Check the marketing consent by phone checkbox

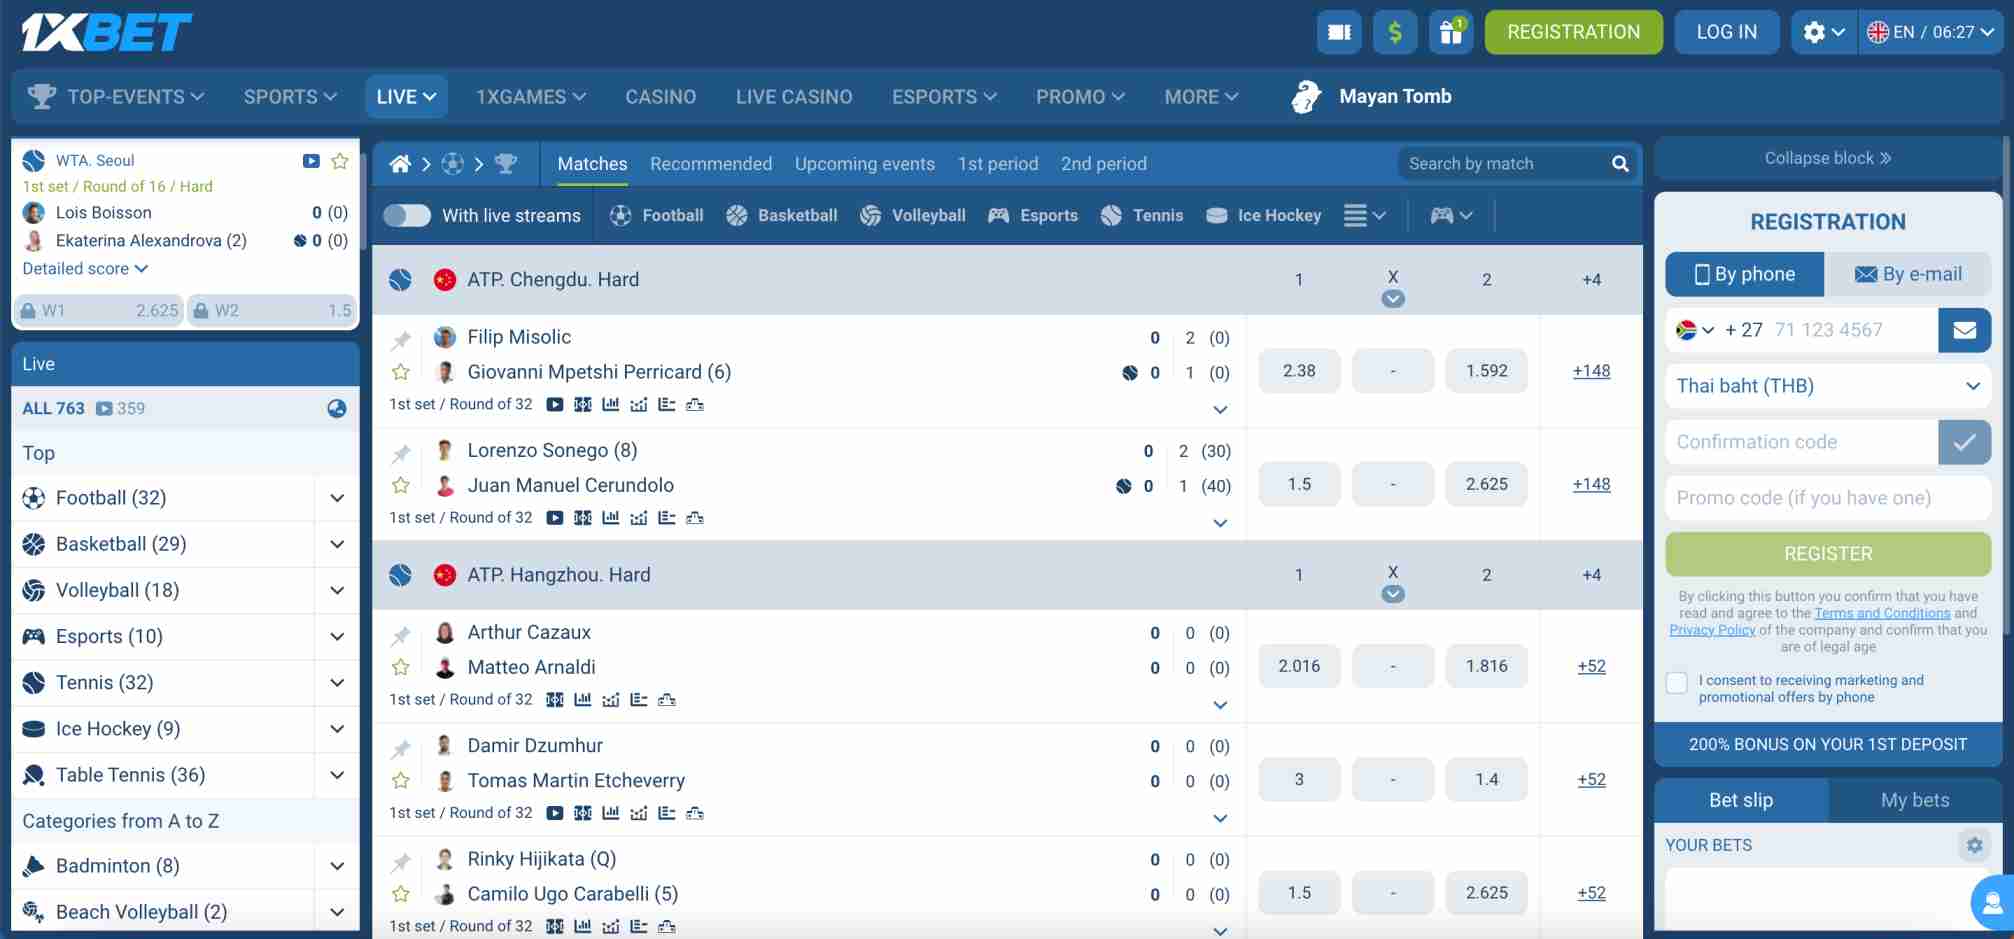coord(1677,682)
